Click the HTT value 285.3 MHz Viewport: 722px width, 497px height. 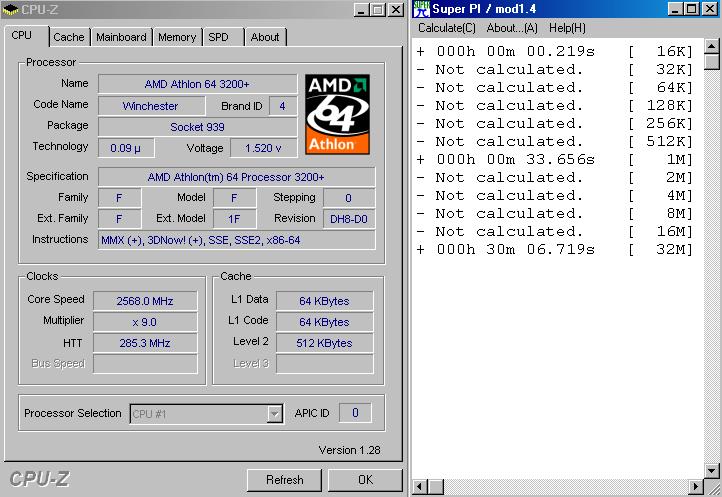click(x=145, y=343)
